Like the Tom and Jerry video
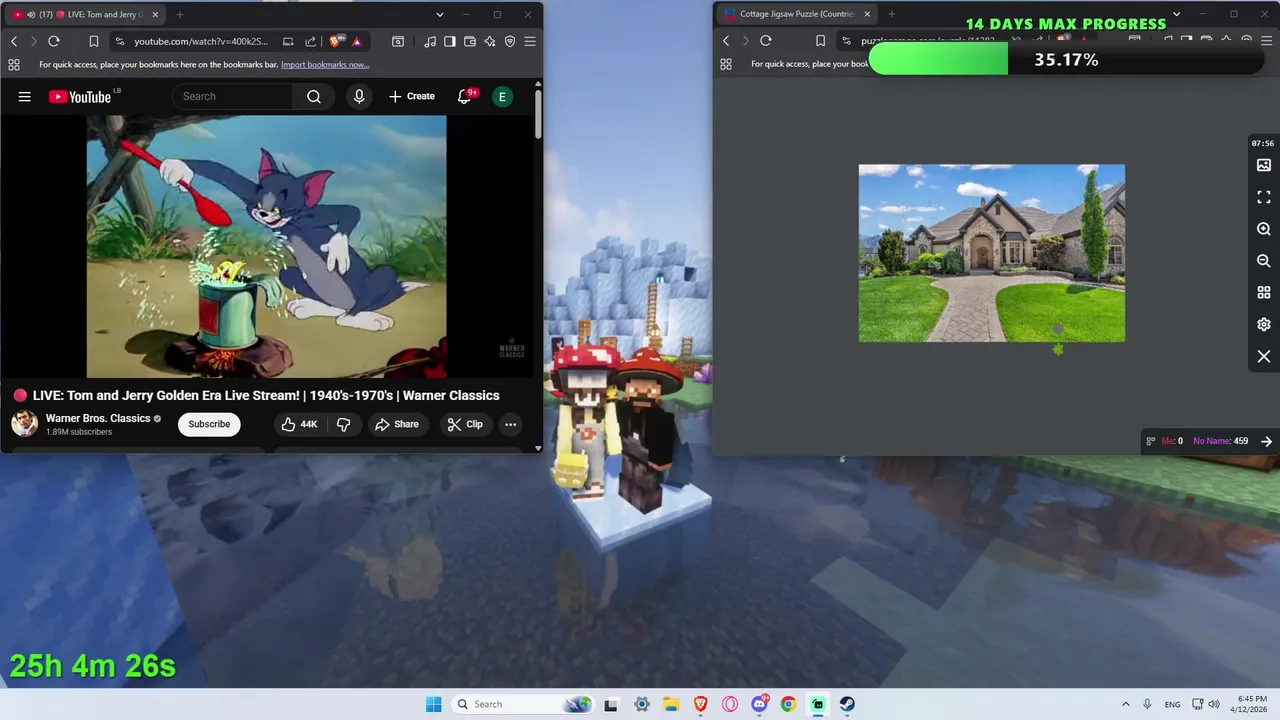Viewport: 1280px width, 720px height. click(x=299, y=424)
